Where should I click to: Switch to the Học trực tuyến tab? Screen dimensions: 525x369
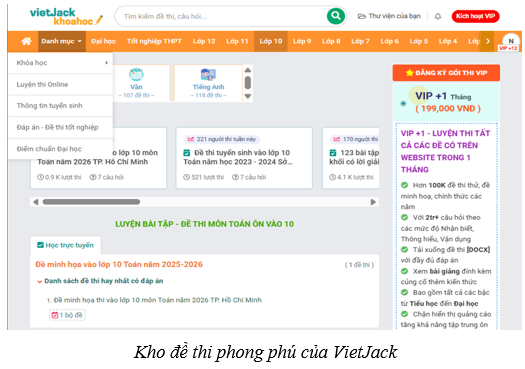click(66, 245)
